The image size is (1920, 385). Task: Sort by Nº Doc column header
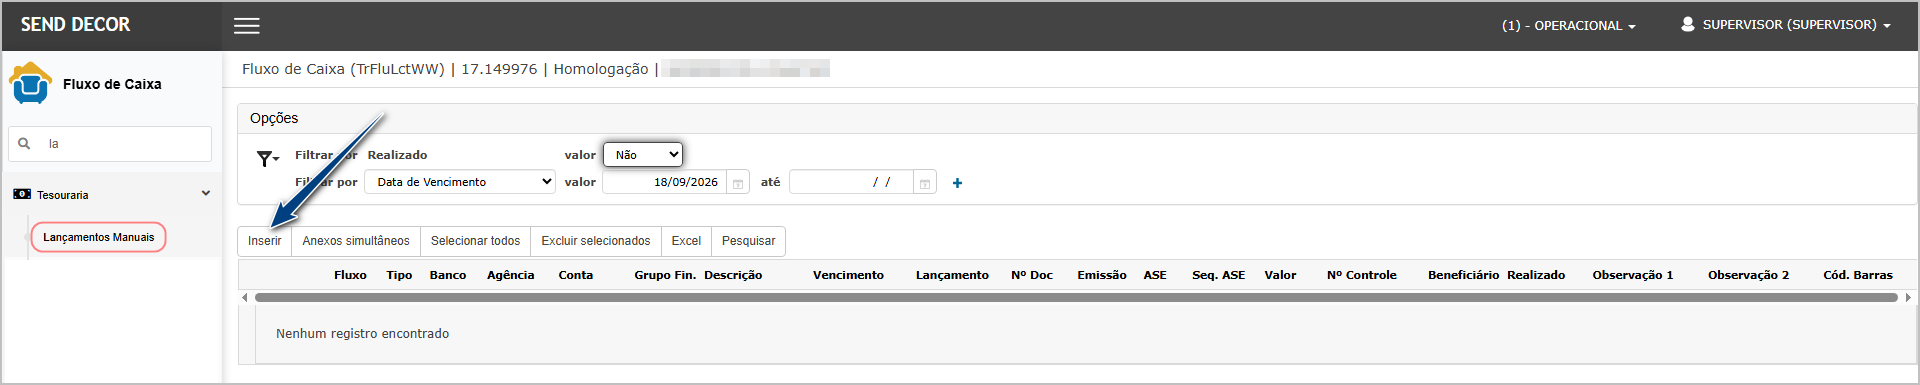coord(1032,275)
